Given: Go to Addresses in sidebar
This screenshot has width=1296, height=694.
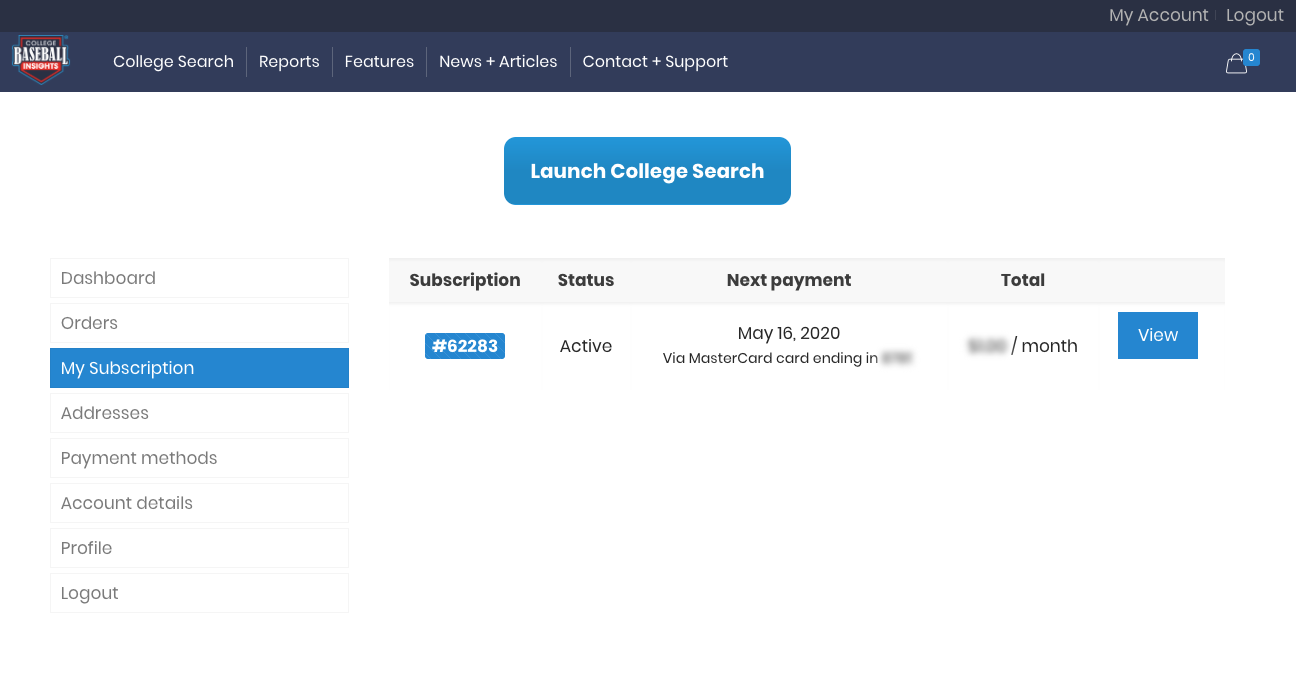Looking at the screenshot, I should 199,413.
